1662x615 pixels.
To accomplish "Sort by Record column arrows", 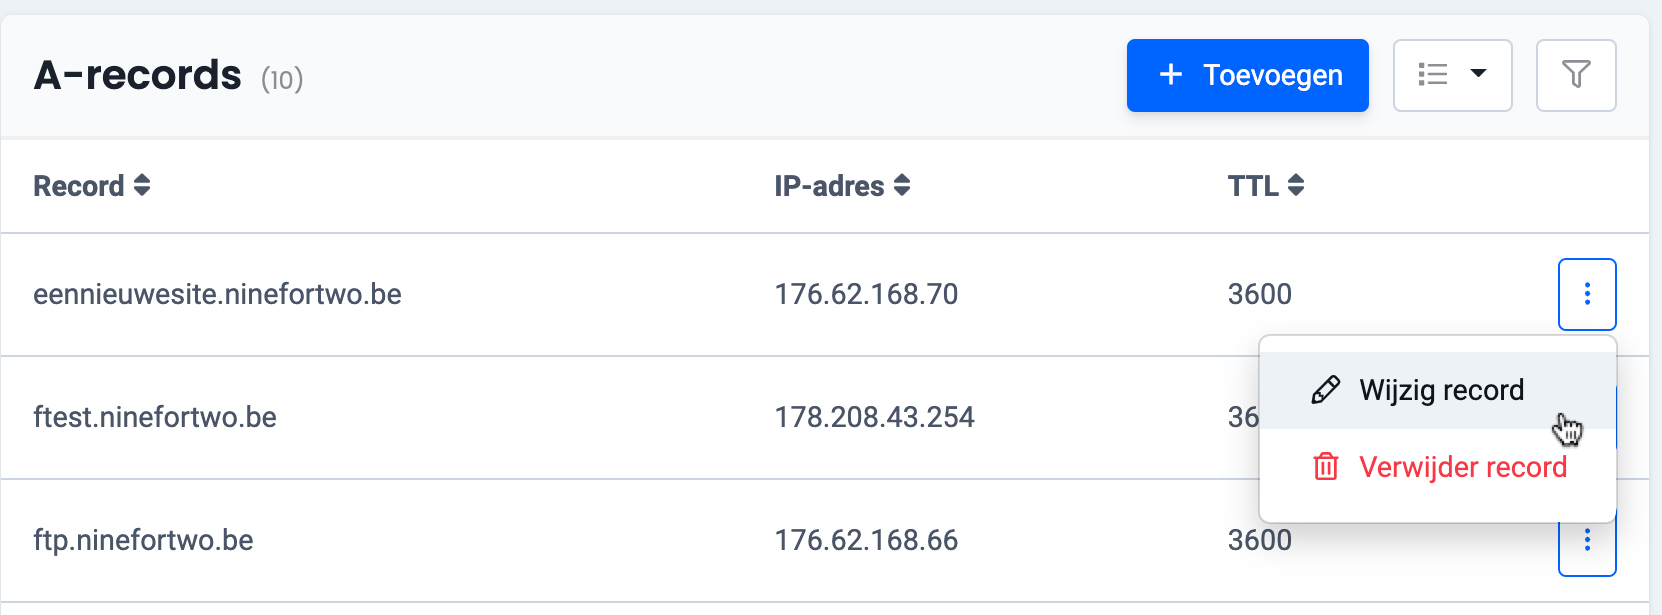I will [x=142, y=185].
